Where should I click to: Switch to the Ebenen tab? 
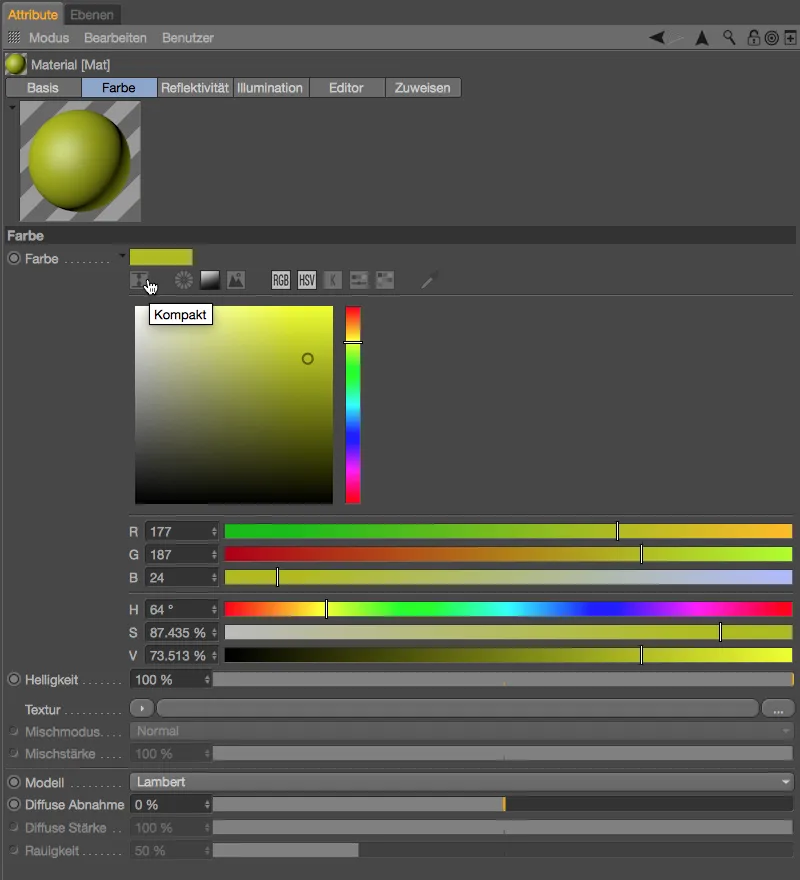coord(92,15)
